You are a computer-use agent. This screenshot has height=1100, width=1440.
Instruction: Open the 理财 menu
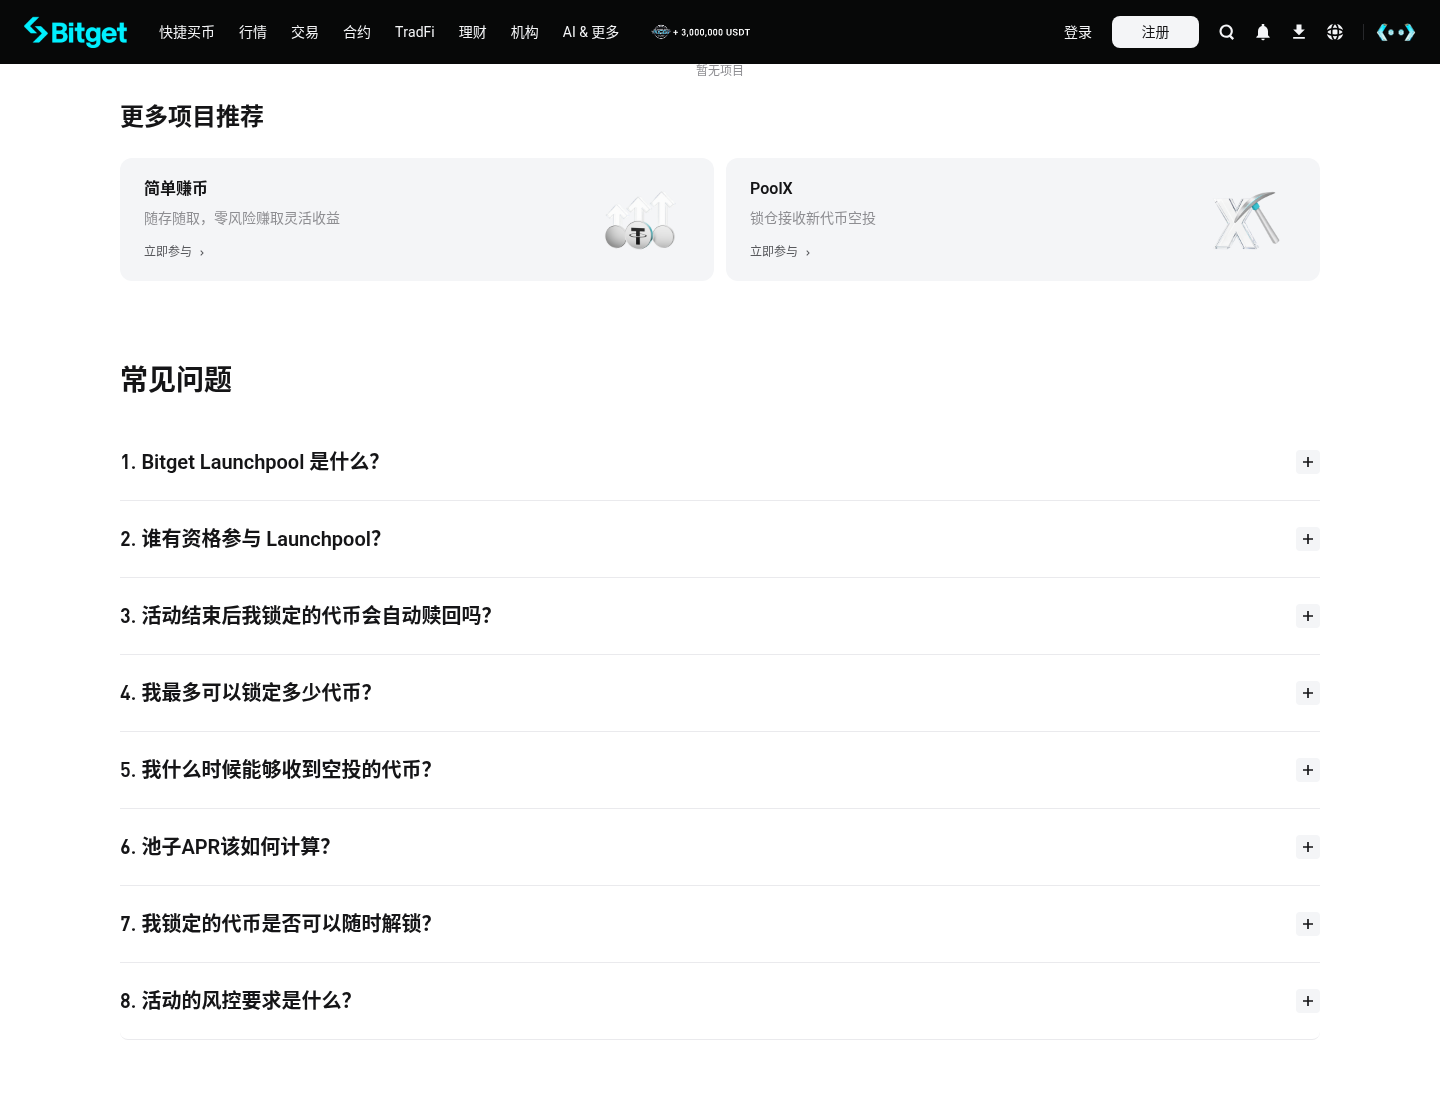[x=473, y=32]
